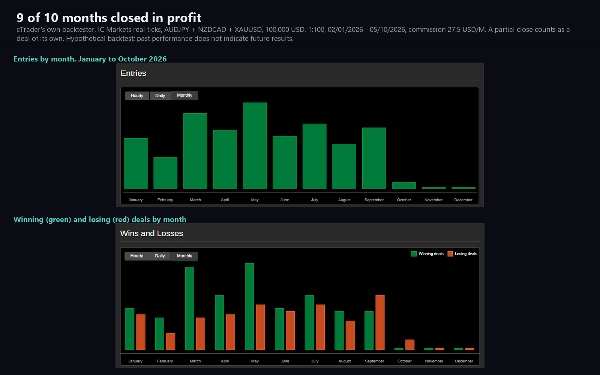
Task: Click the 'May' axis label in Entries chart
Action: click(254, 199)
